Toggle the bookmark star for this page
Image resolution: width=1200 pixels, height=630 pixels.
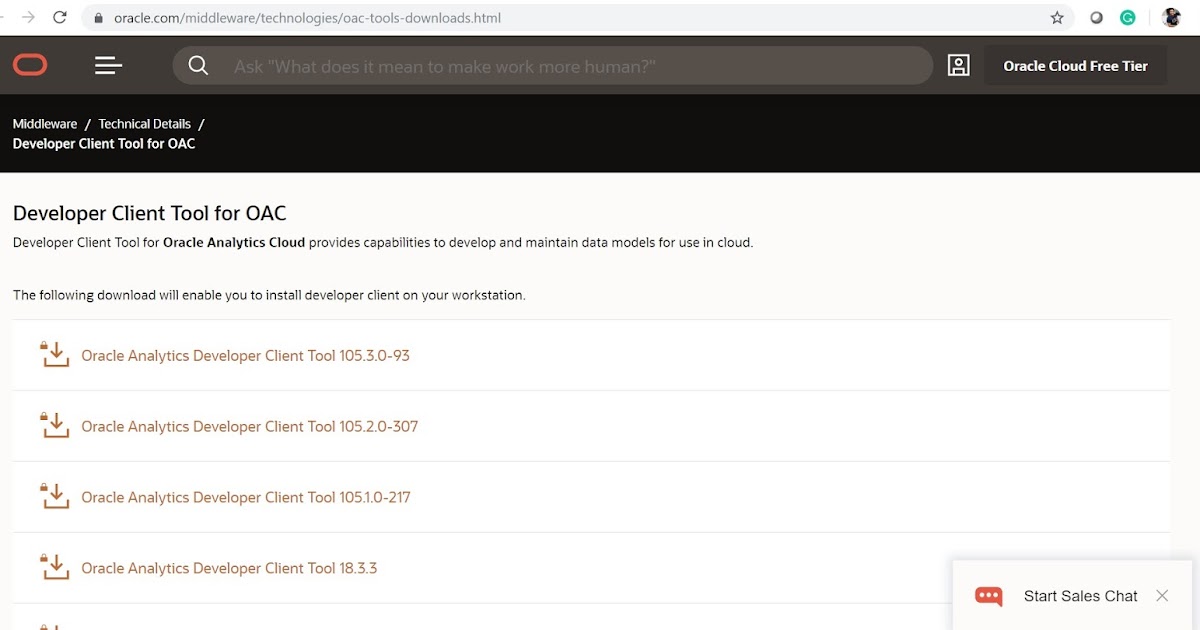pyautogui.click(x=1056, y=17)
